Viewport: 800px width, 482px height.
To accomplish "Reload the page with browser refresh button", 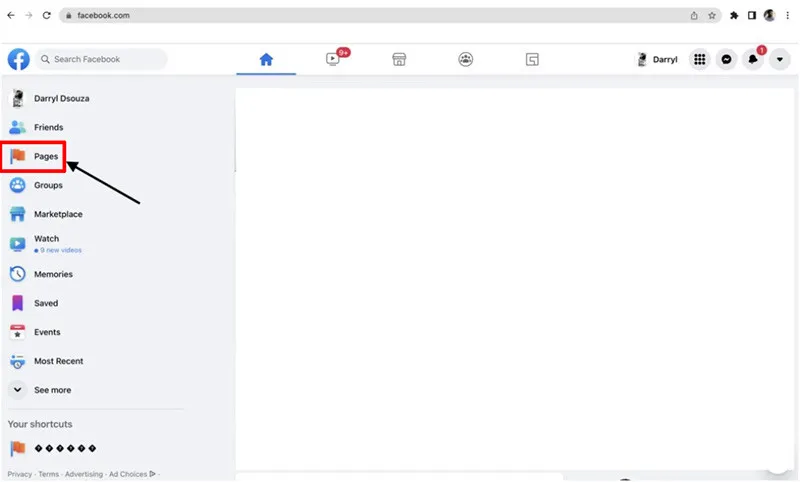I will (46, 15).
